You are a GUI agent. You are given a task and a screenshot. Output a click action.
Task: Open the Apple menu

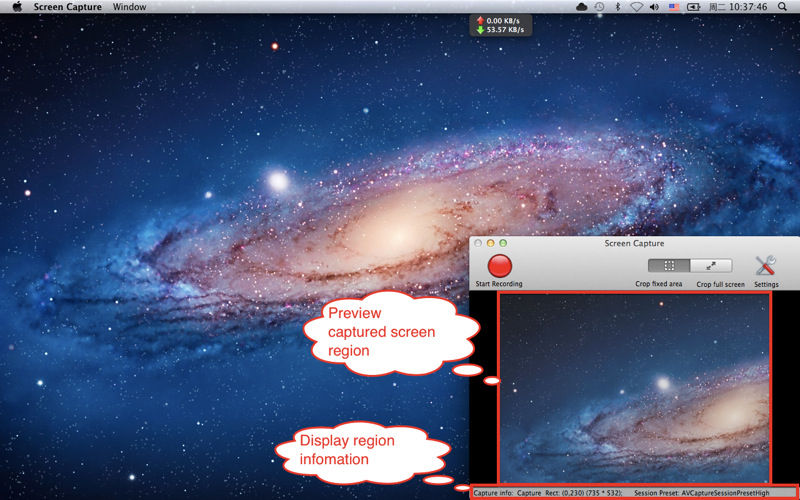coord(16,7)
